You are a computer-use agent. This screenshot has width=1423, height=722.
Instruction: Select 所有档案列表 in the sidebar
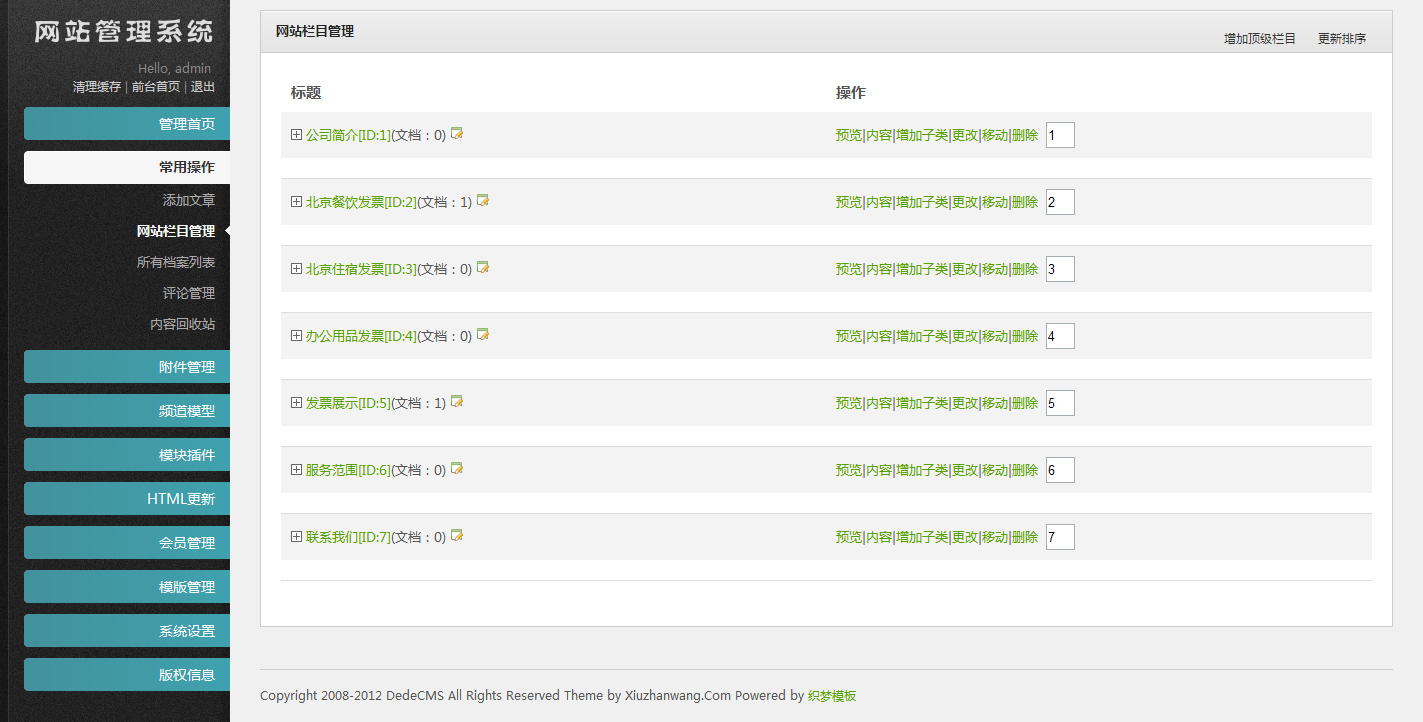pyautogui.click(x=176, y=262)
